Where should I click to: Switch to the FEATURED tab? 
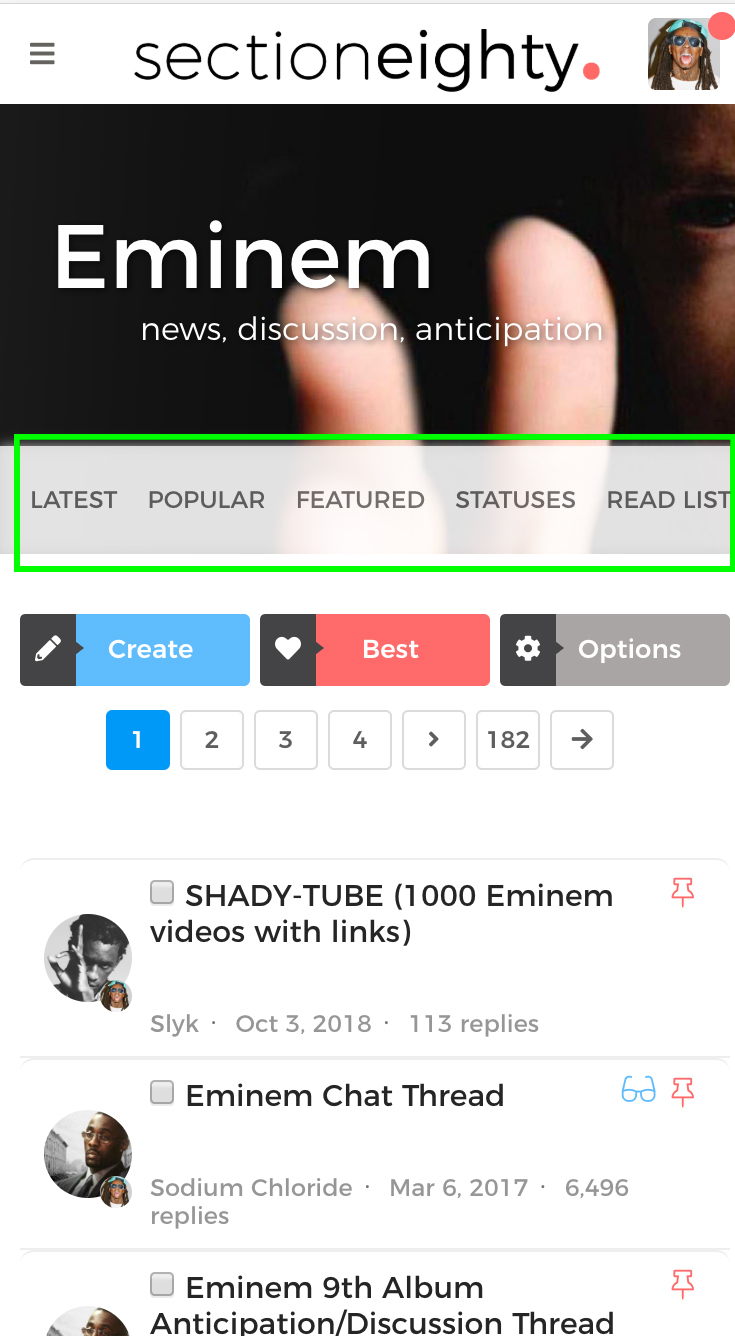click(360, 500)
